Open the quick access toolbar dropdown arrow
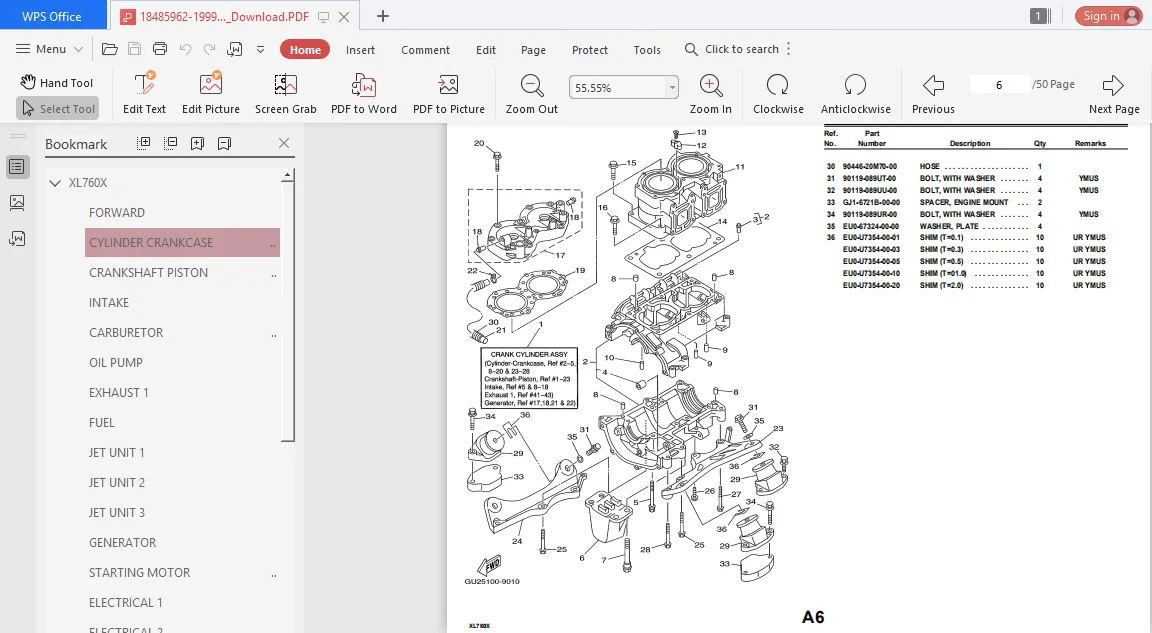1152x633 pixels. pos(260,50)
